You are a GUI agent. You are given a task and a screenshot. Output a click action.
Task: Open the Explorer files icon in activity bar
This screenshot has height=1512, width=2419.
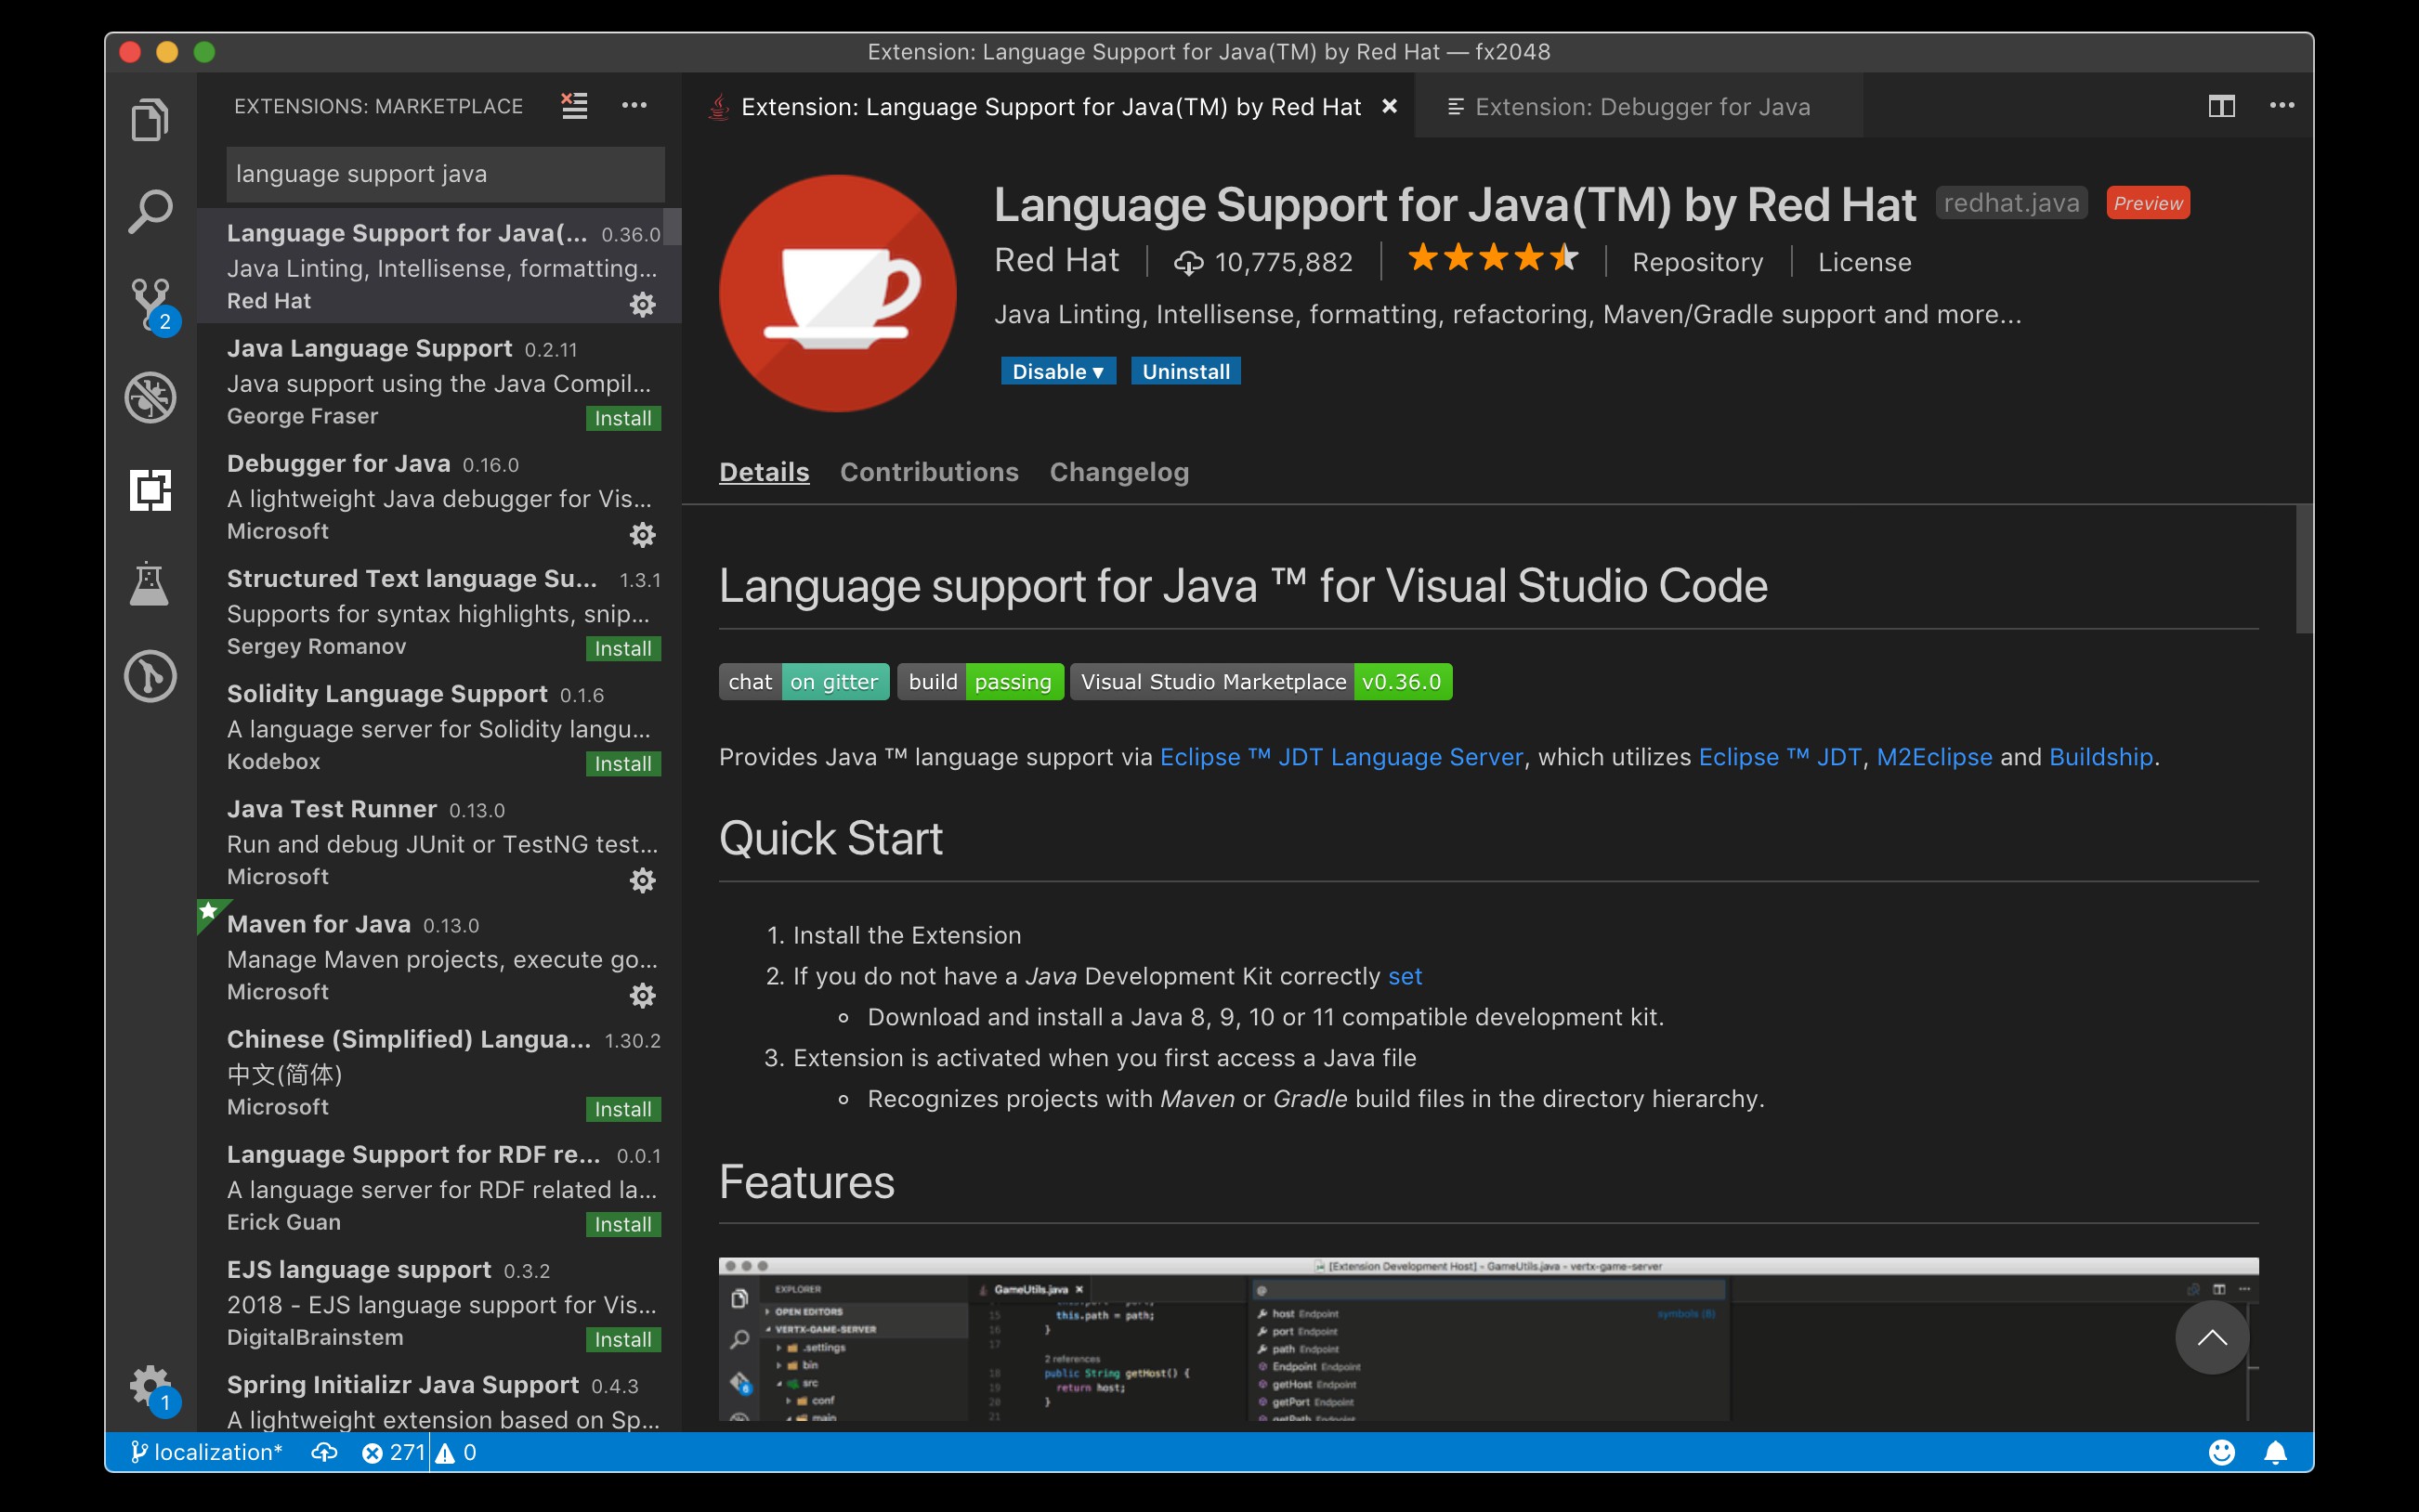[150, 120]
